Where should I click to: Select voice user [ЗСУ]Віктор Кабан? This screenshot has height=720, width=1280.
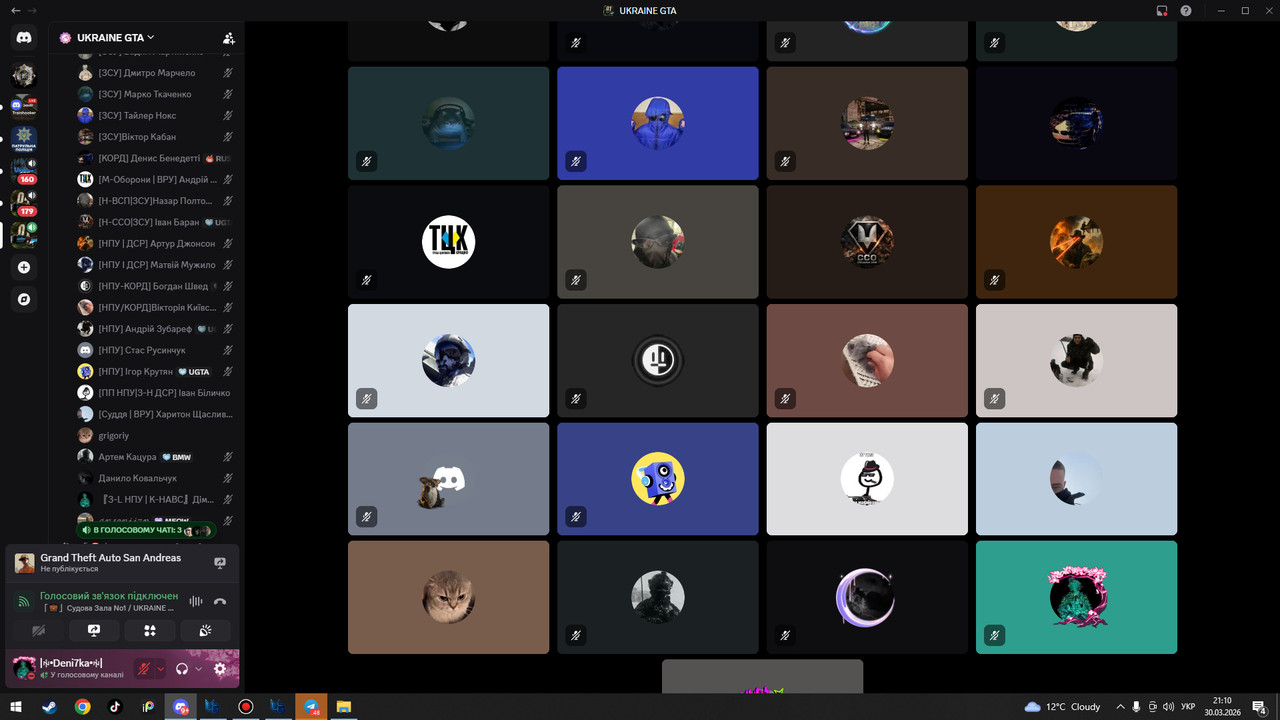(x=155, y=137)
